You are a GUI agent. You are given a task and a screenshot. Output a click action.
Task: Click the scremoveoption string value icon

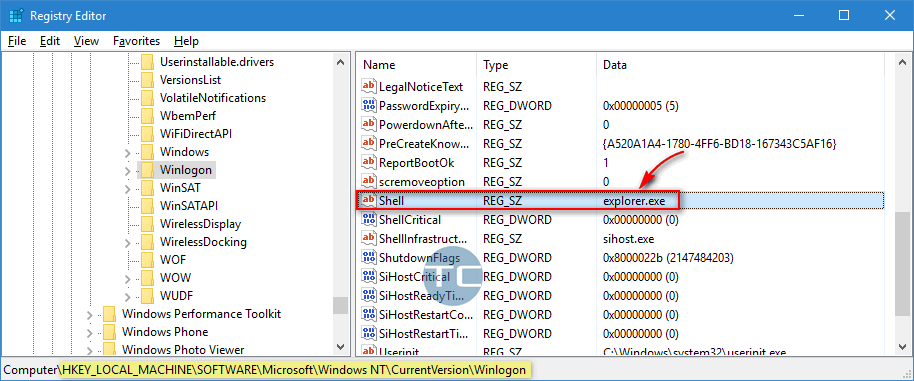coord(368,181)
